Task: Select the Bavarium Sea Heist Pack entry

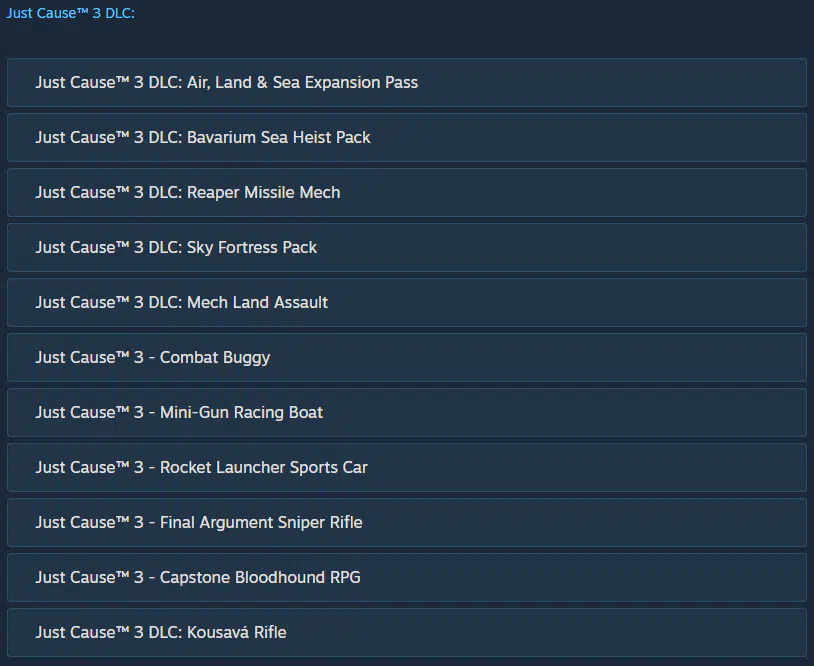Action: 203,137
